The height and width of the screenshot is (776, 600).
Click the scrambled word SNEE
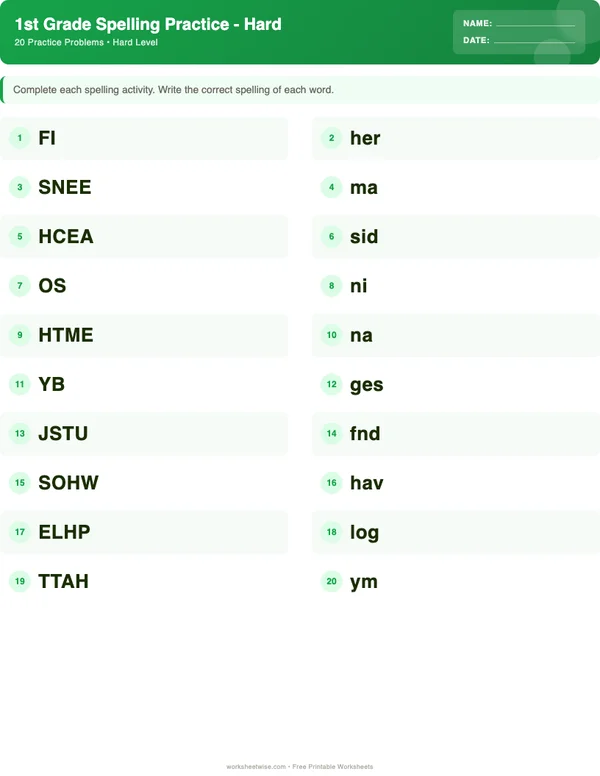64,187
